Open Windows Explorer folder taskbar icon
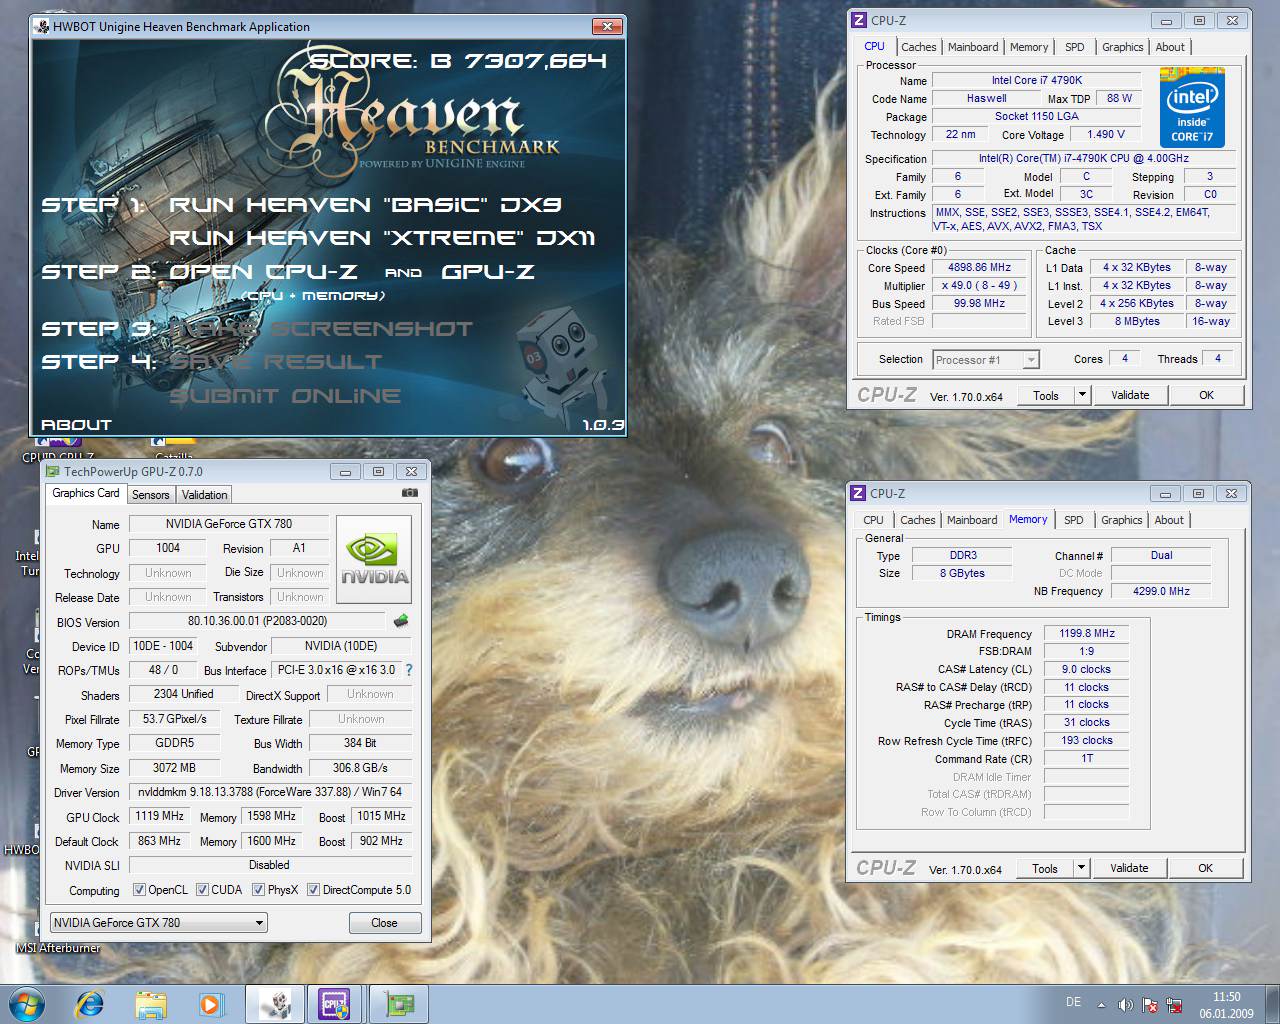 (x=151, y=1004)
